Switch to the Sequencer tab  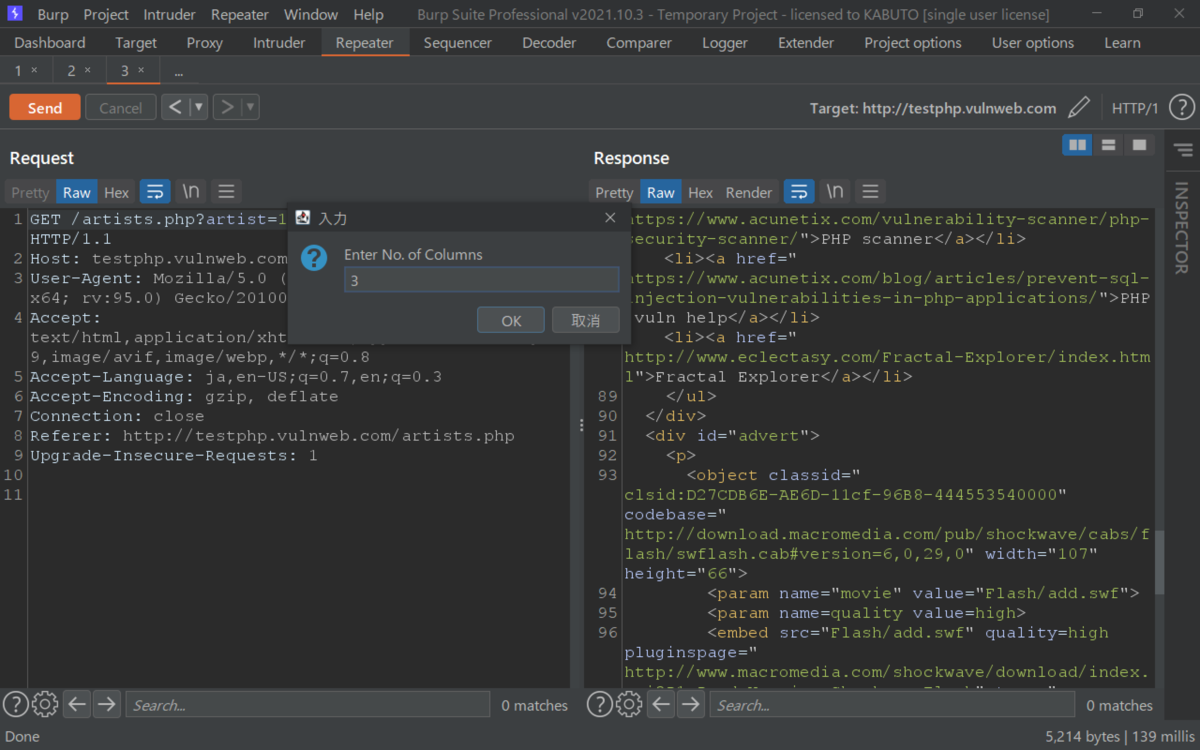coord(458,43)
